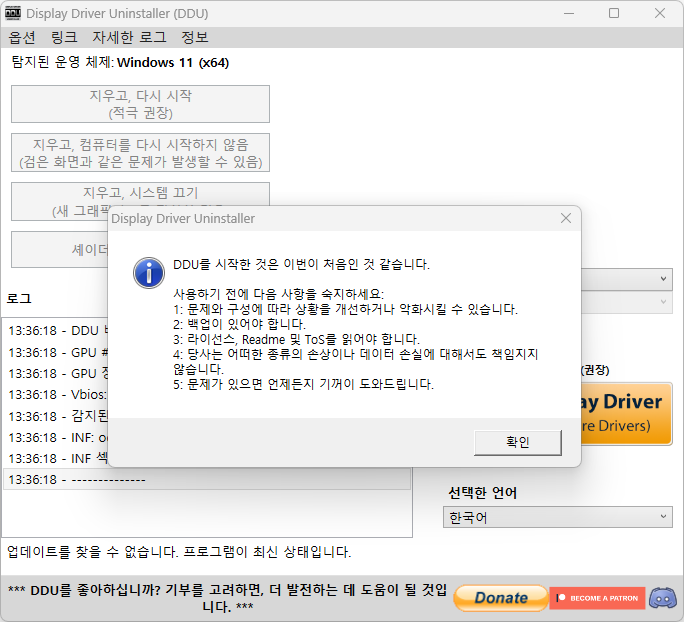Viewport: 684px width, 622px height.
Task: Open the 정보 menu
Action: pos(195,38)
